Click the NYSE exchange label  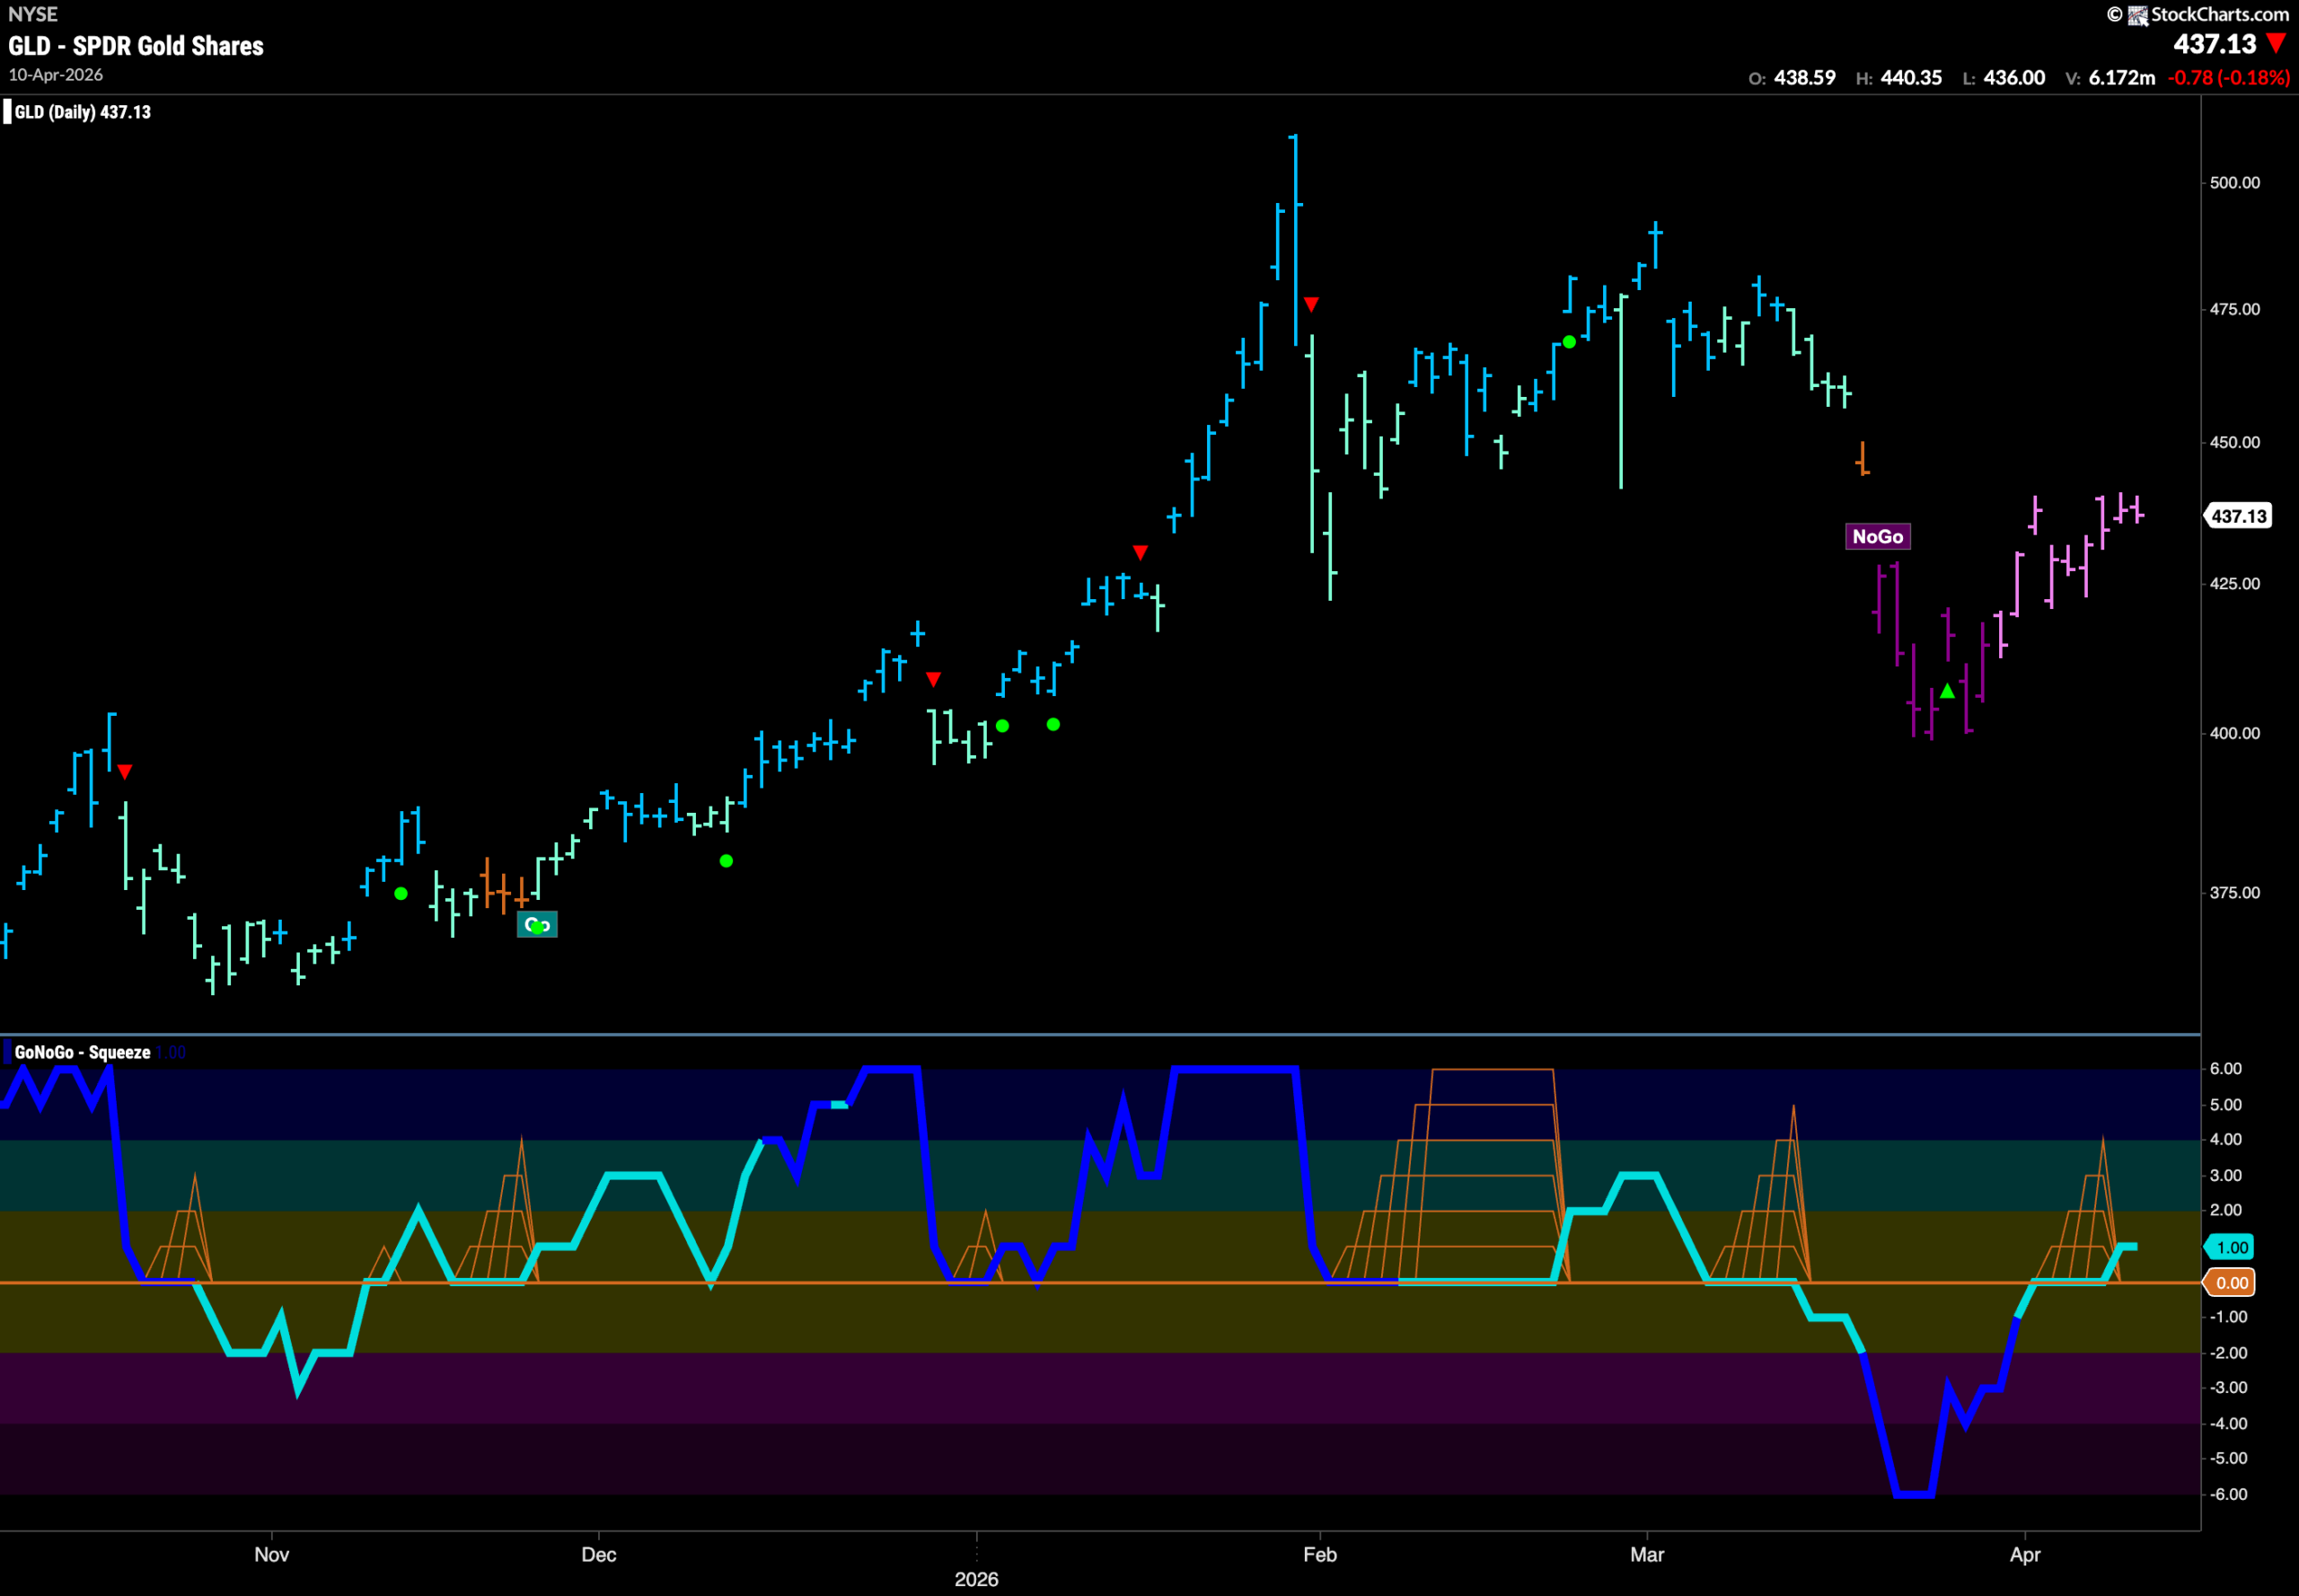(x=33, y=14)
